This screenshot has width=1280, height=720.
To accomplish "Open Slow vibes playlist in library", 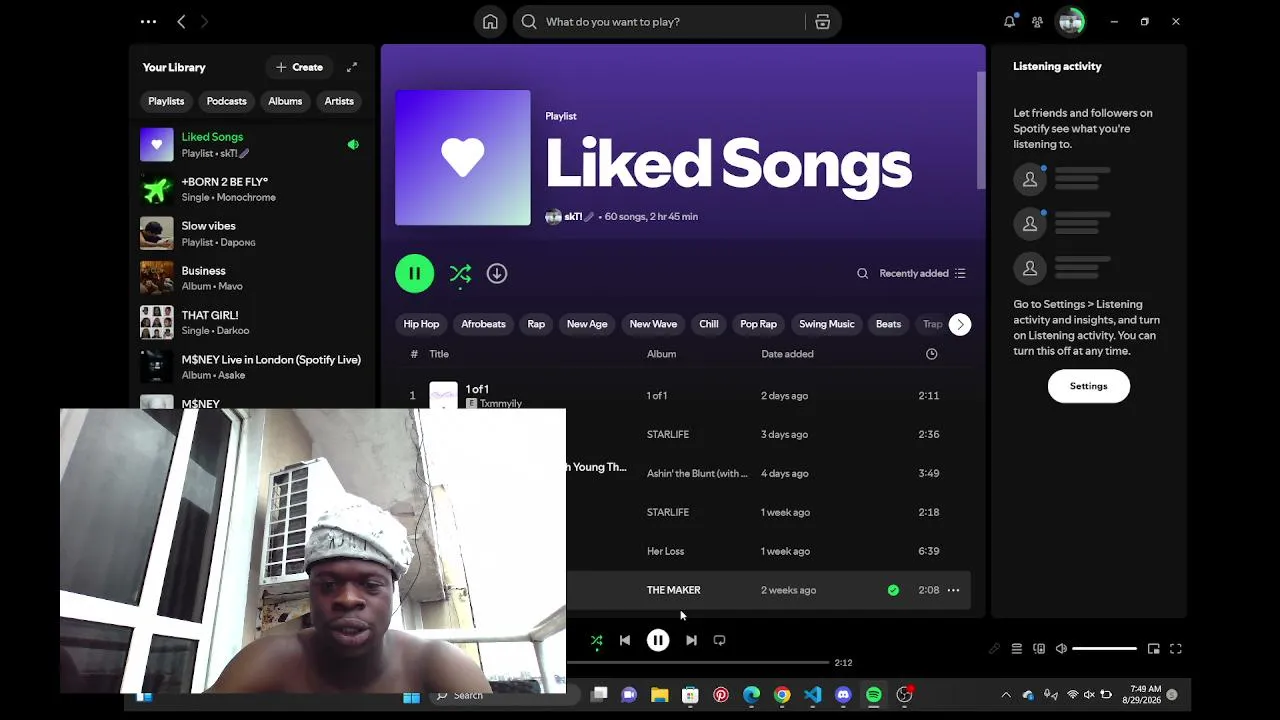I will point(252,234).
